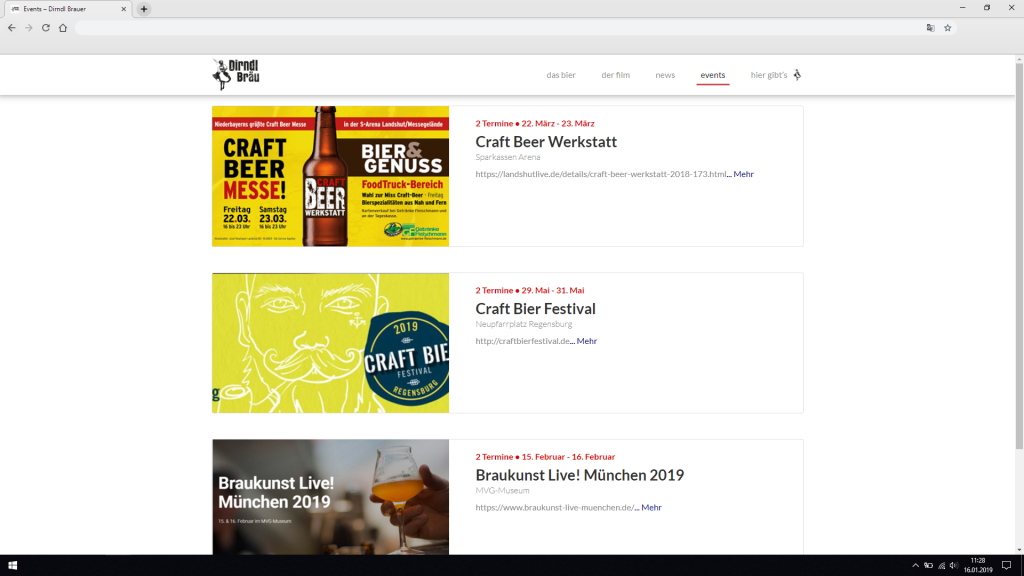Viewport: 1024px width, 576px height.
Task: Click Mehr under Craft Bier Festival
Action: [586, 341]
